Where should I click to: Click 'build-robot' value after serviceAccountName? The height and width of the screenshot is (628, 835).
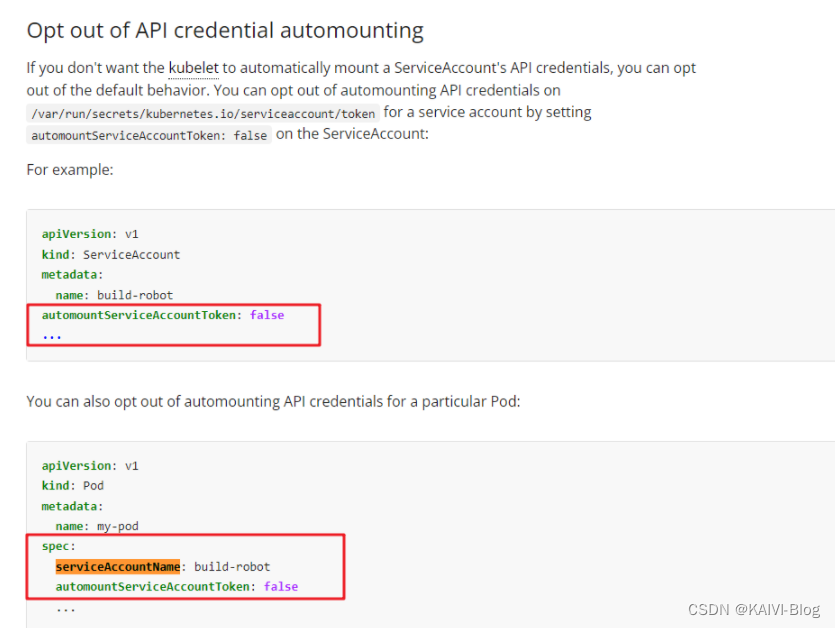point(232,567)
